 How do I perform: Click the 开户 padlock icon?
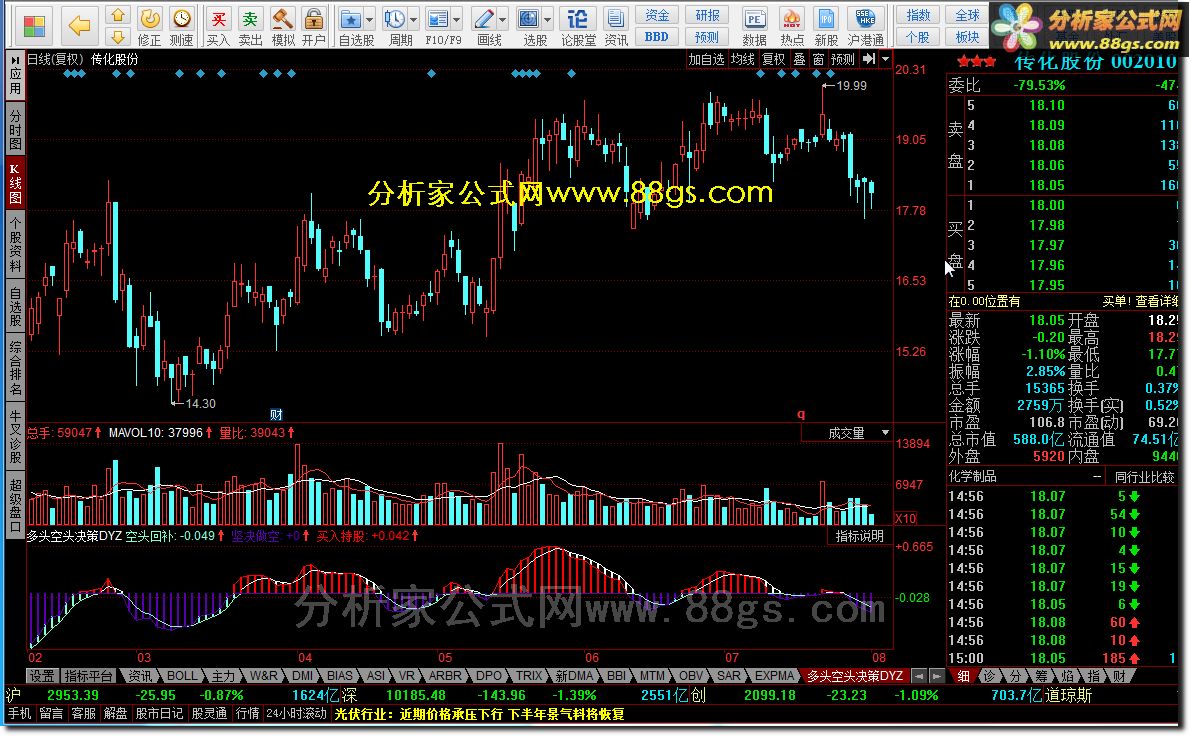tap(314, 20)
